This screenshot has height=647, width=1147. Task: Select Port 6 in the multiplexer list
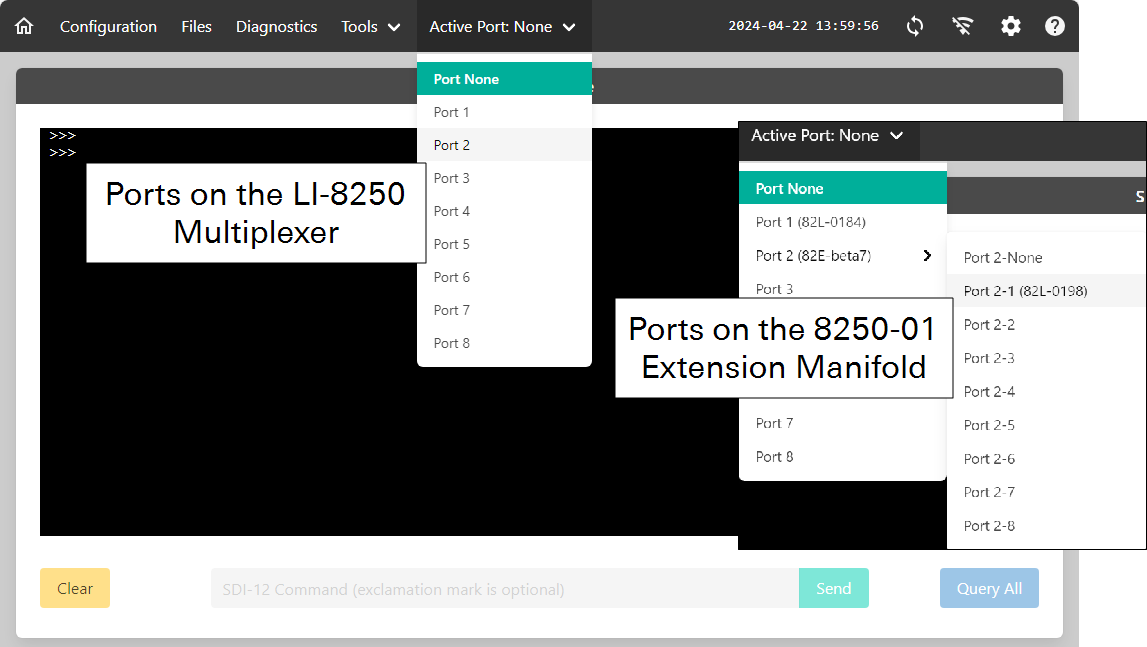(504, 277)
